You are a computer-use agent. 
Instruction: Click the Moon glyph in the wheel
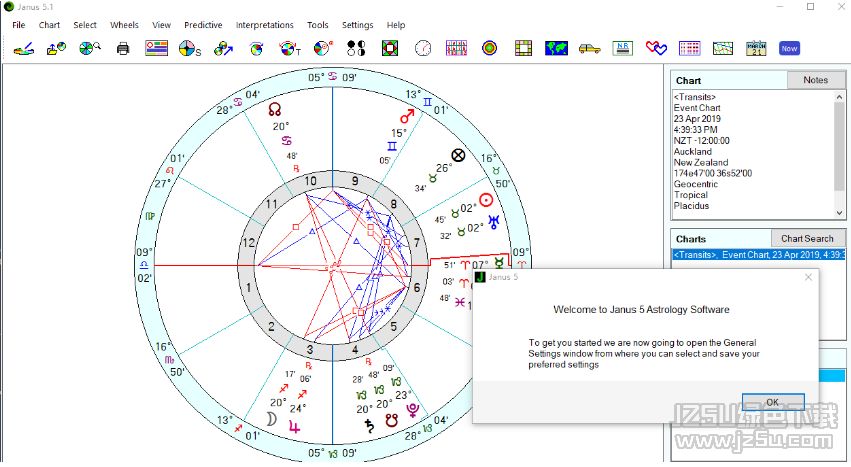click(271, 418)
